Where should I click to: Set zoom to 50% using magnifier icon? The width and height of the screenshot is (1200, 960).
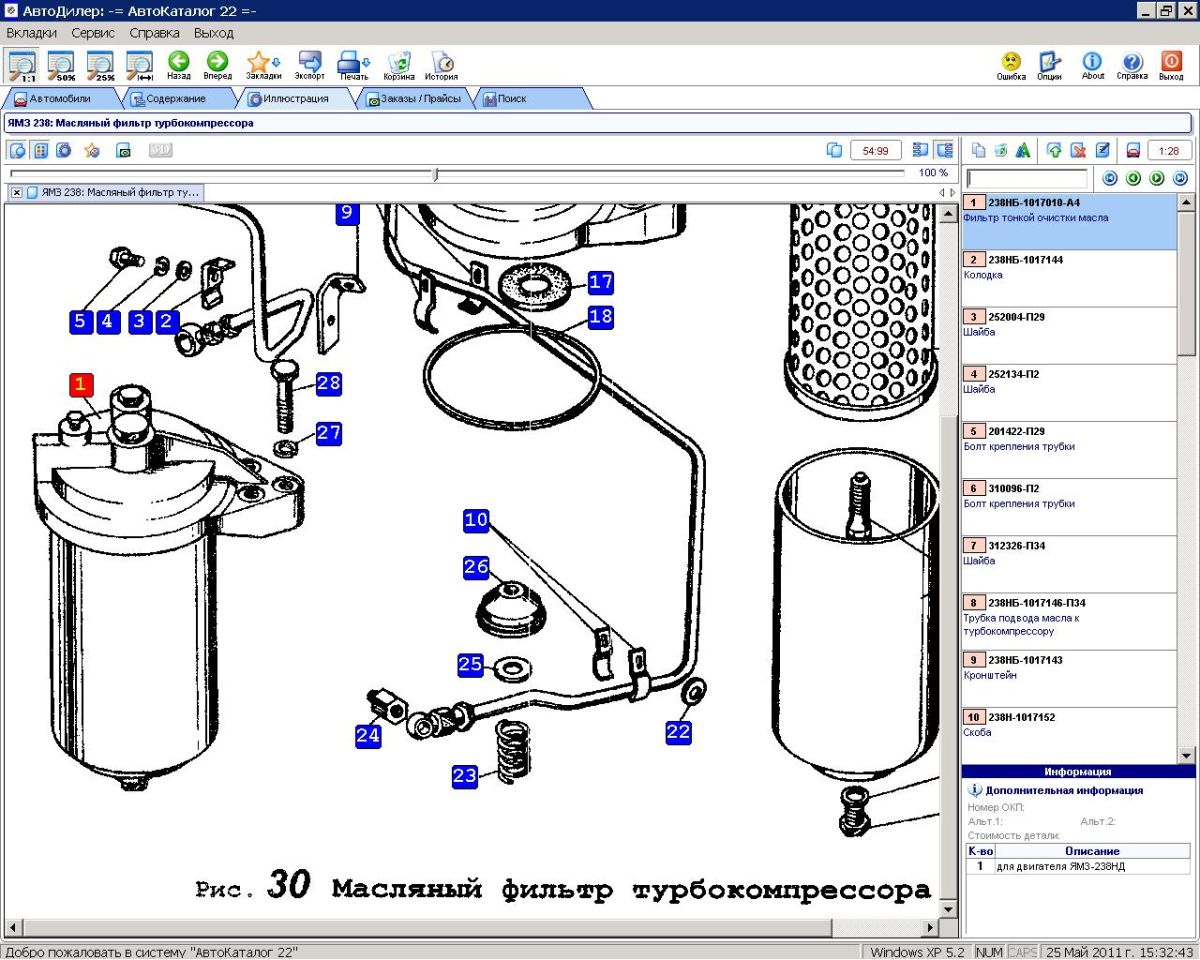pyautogui.click(x=62, y=65)
